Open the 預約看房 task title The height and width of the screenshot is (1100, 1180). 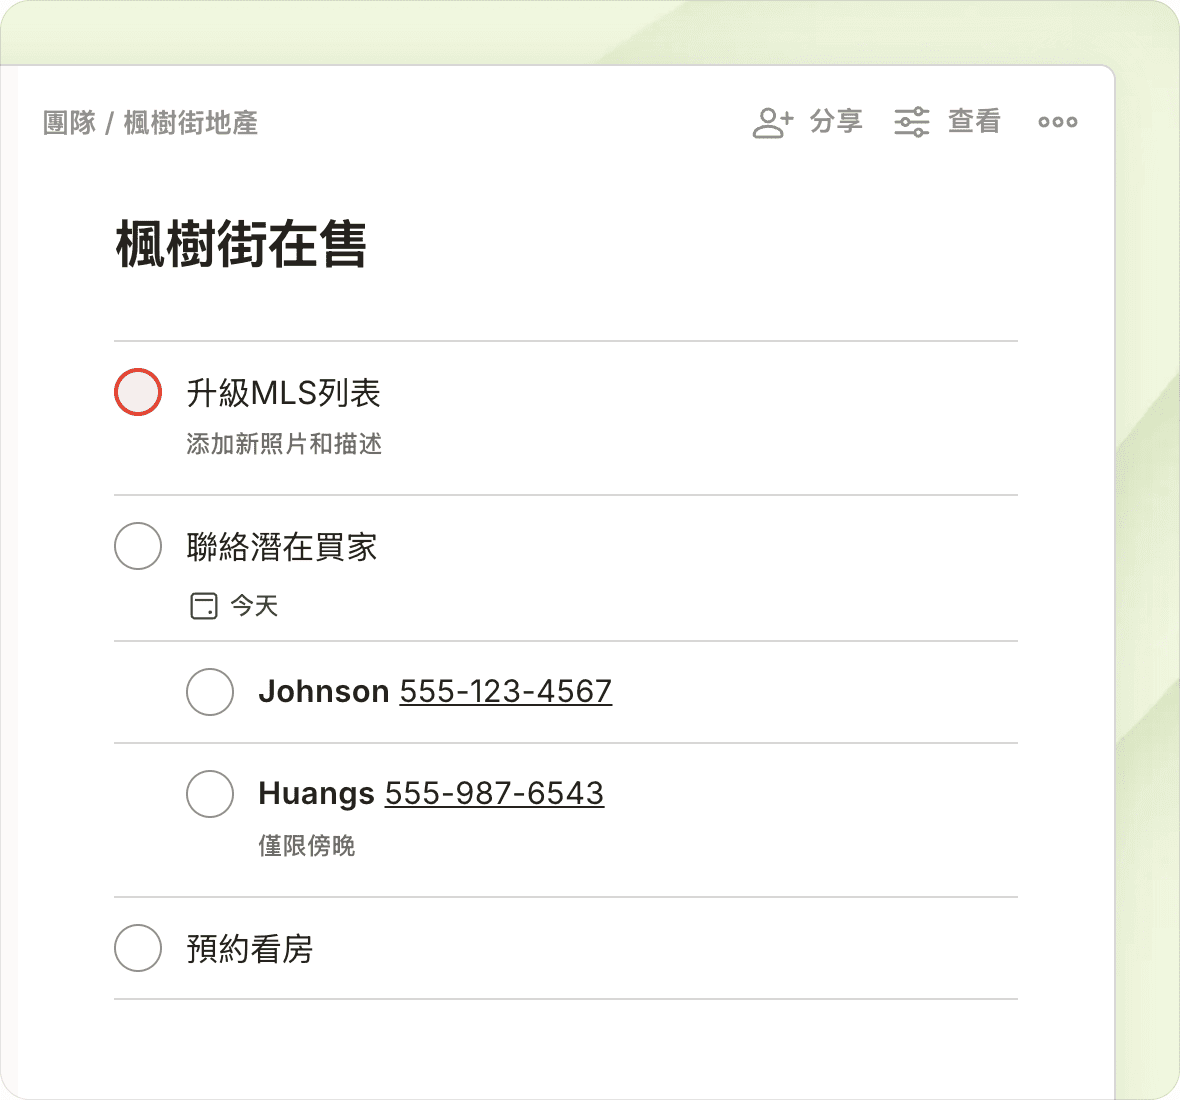pos(250,949)
